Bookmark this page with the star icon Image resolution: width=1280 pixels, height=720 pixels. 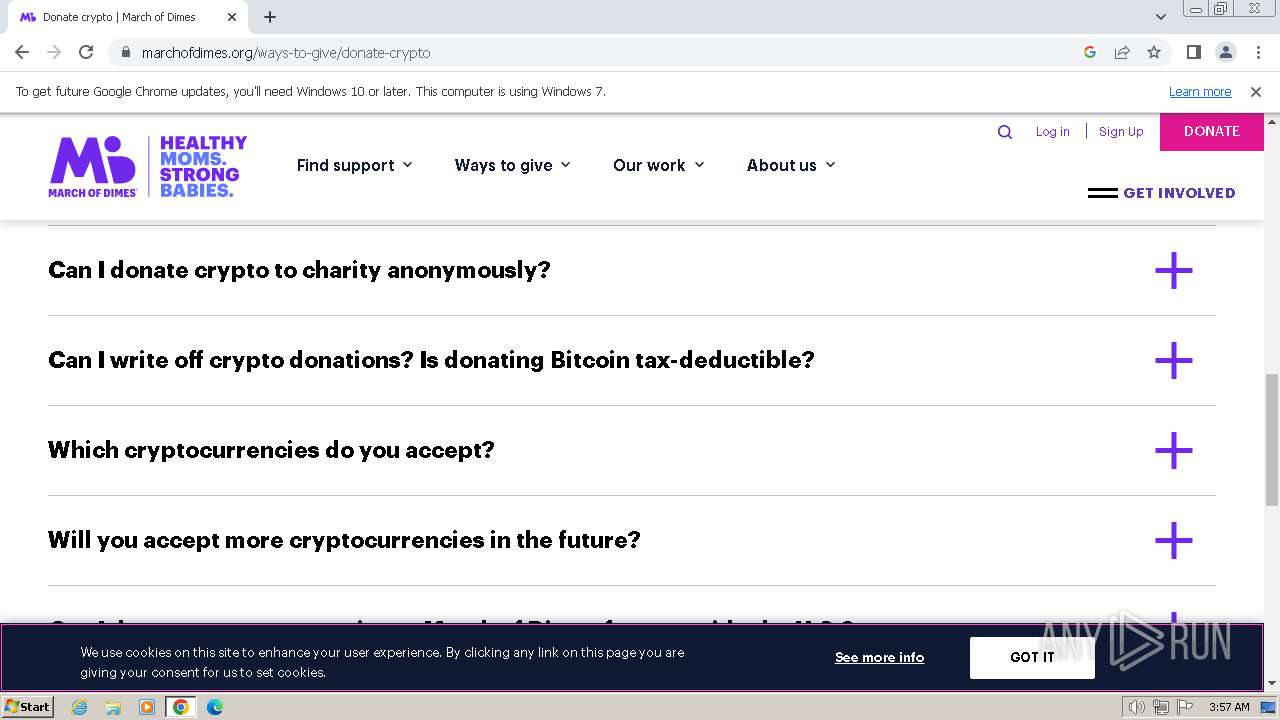[1154, 52]
